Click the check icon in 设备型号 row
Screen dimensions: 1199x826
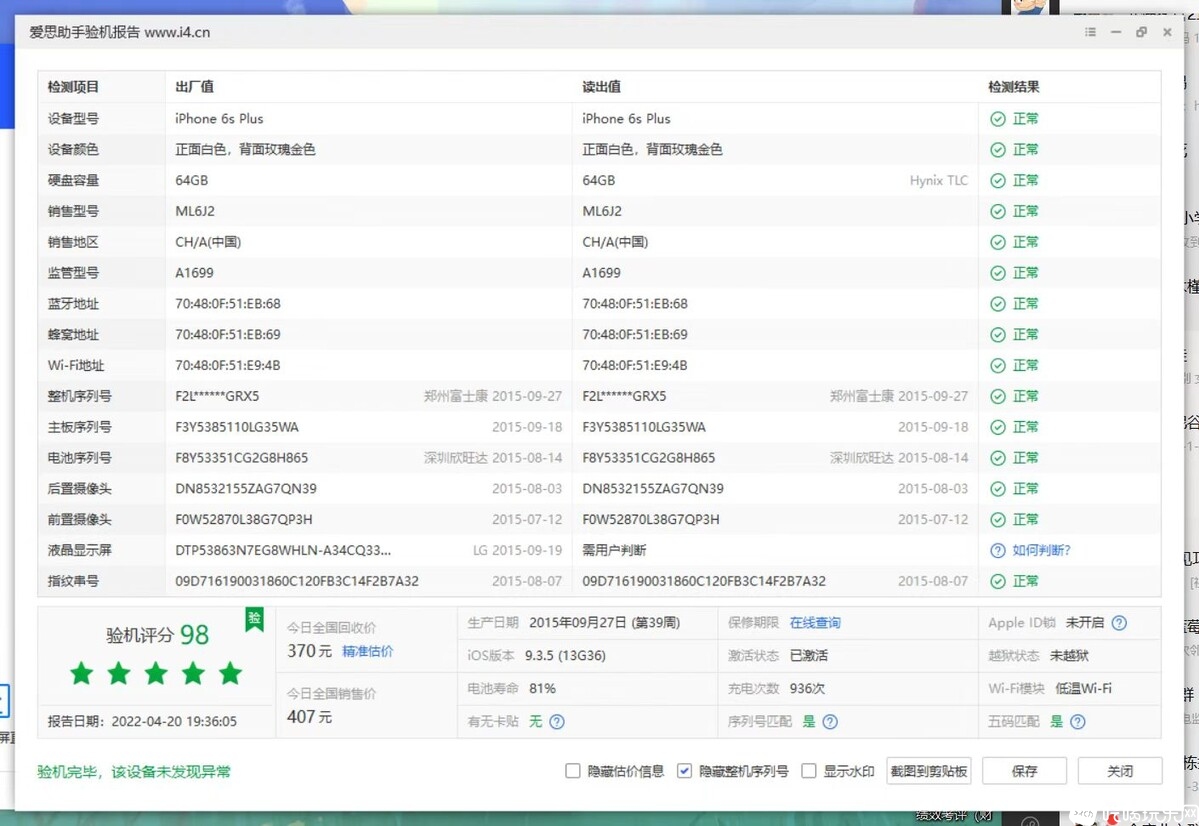click(998, 119)
